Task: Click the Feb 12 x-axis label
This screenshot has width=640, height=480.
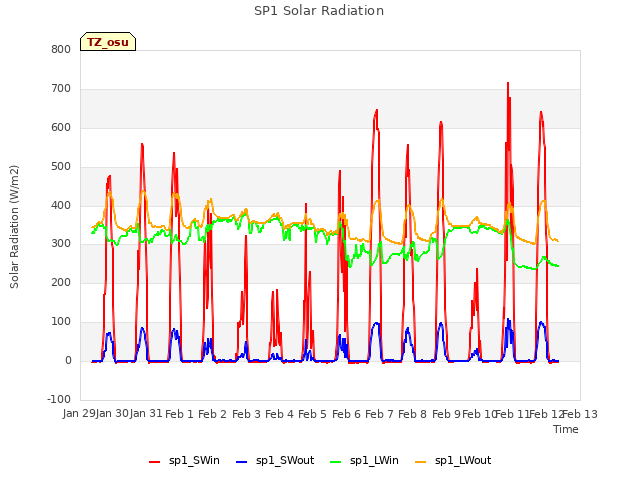Action: point(546,414)
